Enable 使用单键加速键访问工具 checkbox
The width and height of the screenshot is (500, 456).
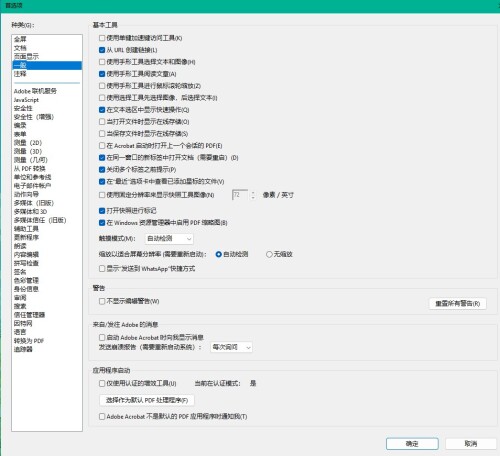click(x=102, y=38)
